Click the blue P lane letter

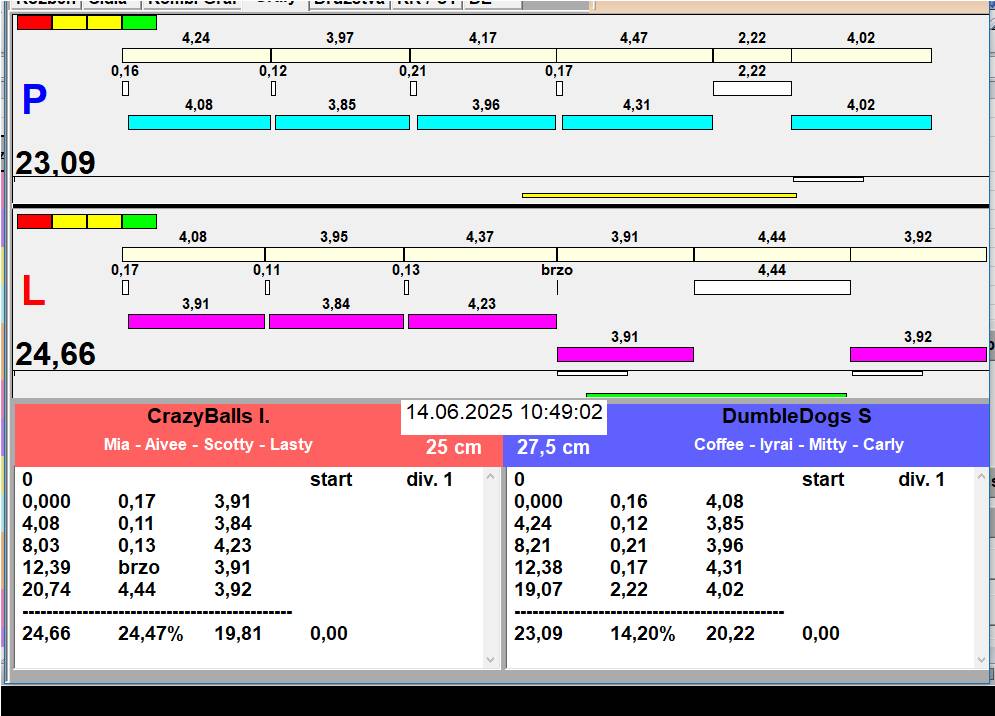(34, 100)
